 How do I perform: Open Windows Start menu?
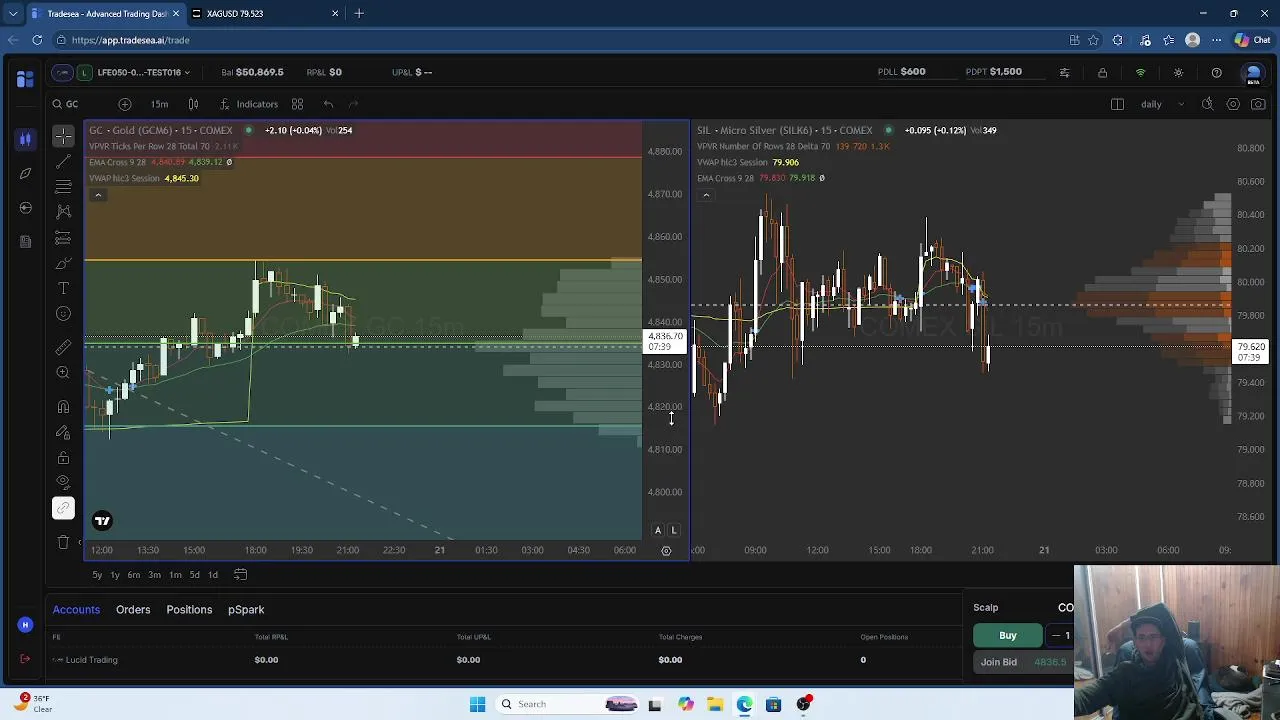pos(477,704)
